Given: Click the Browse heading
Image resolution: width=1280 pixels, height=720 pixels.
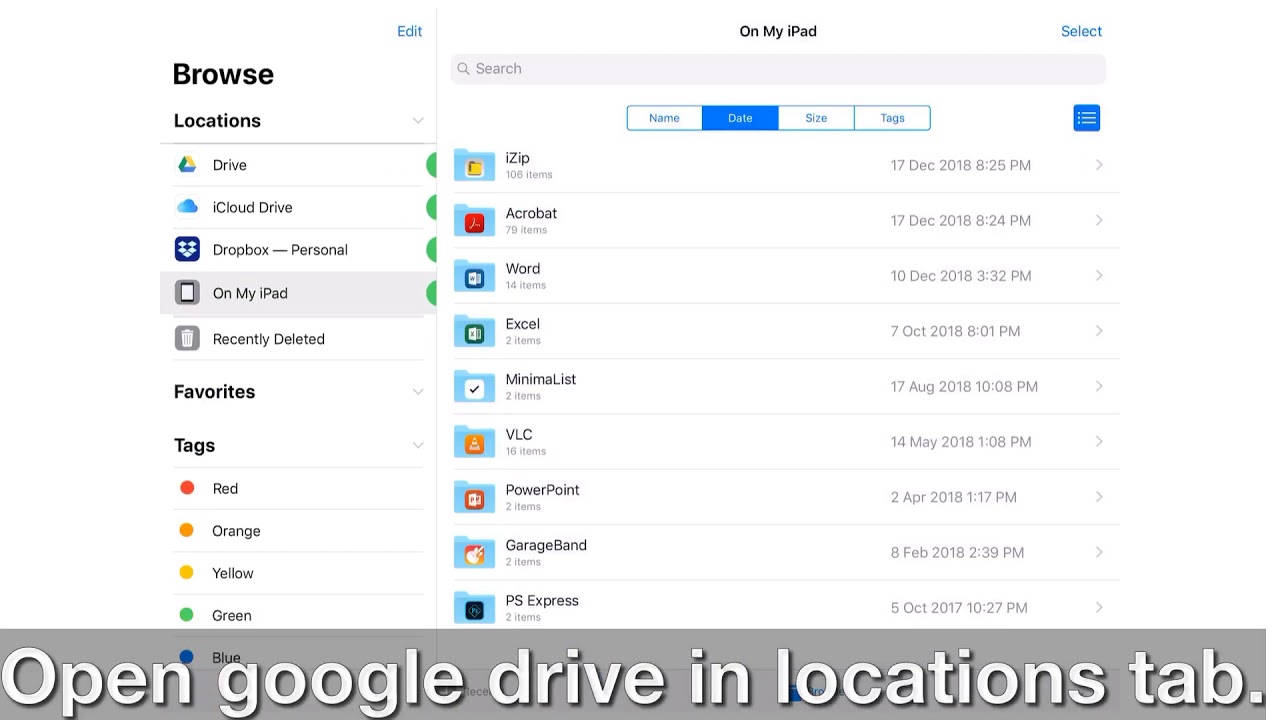Looking at the screenshot, I should pos(223,74).
